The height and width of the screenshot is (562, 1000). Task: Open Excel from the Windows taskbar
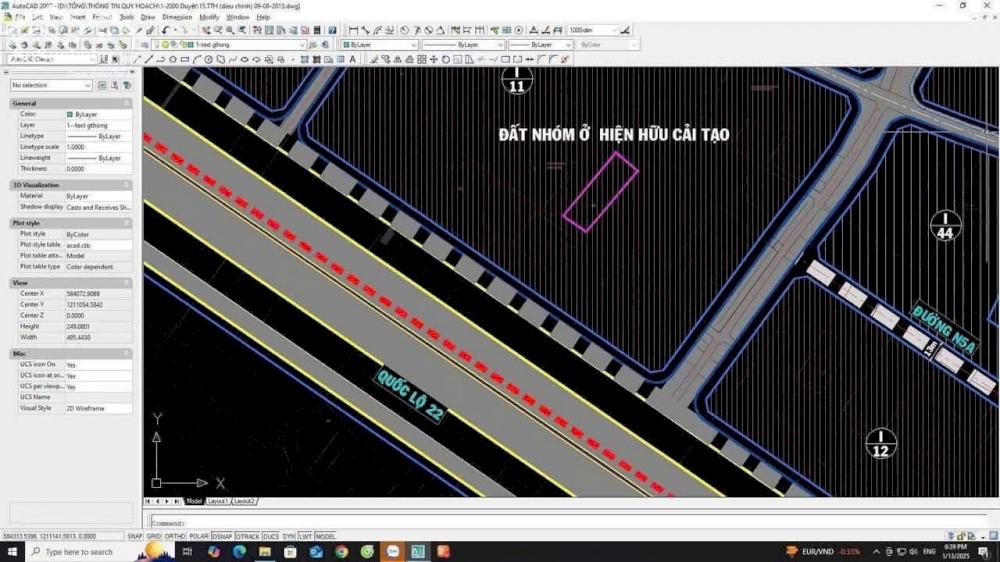click(417, 551)
